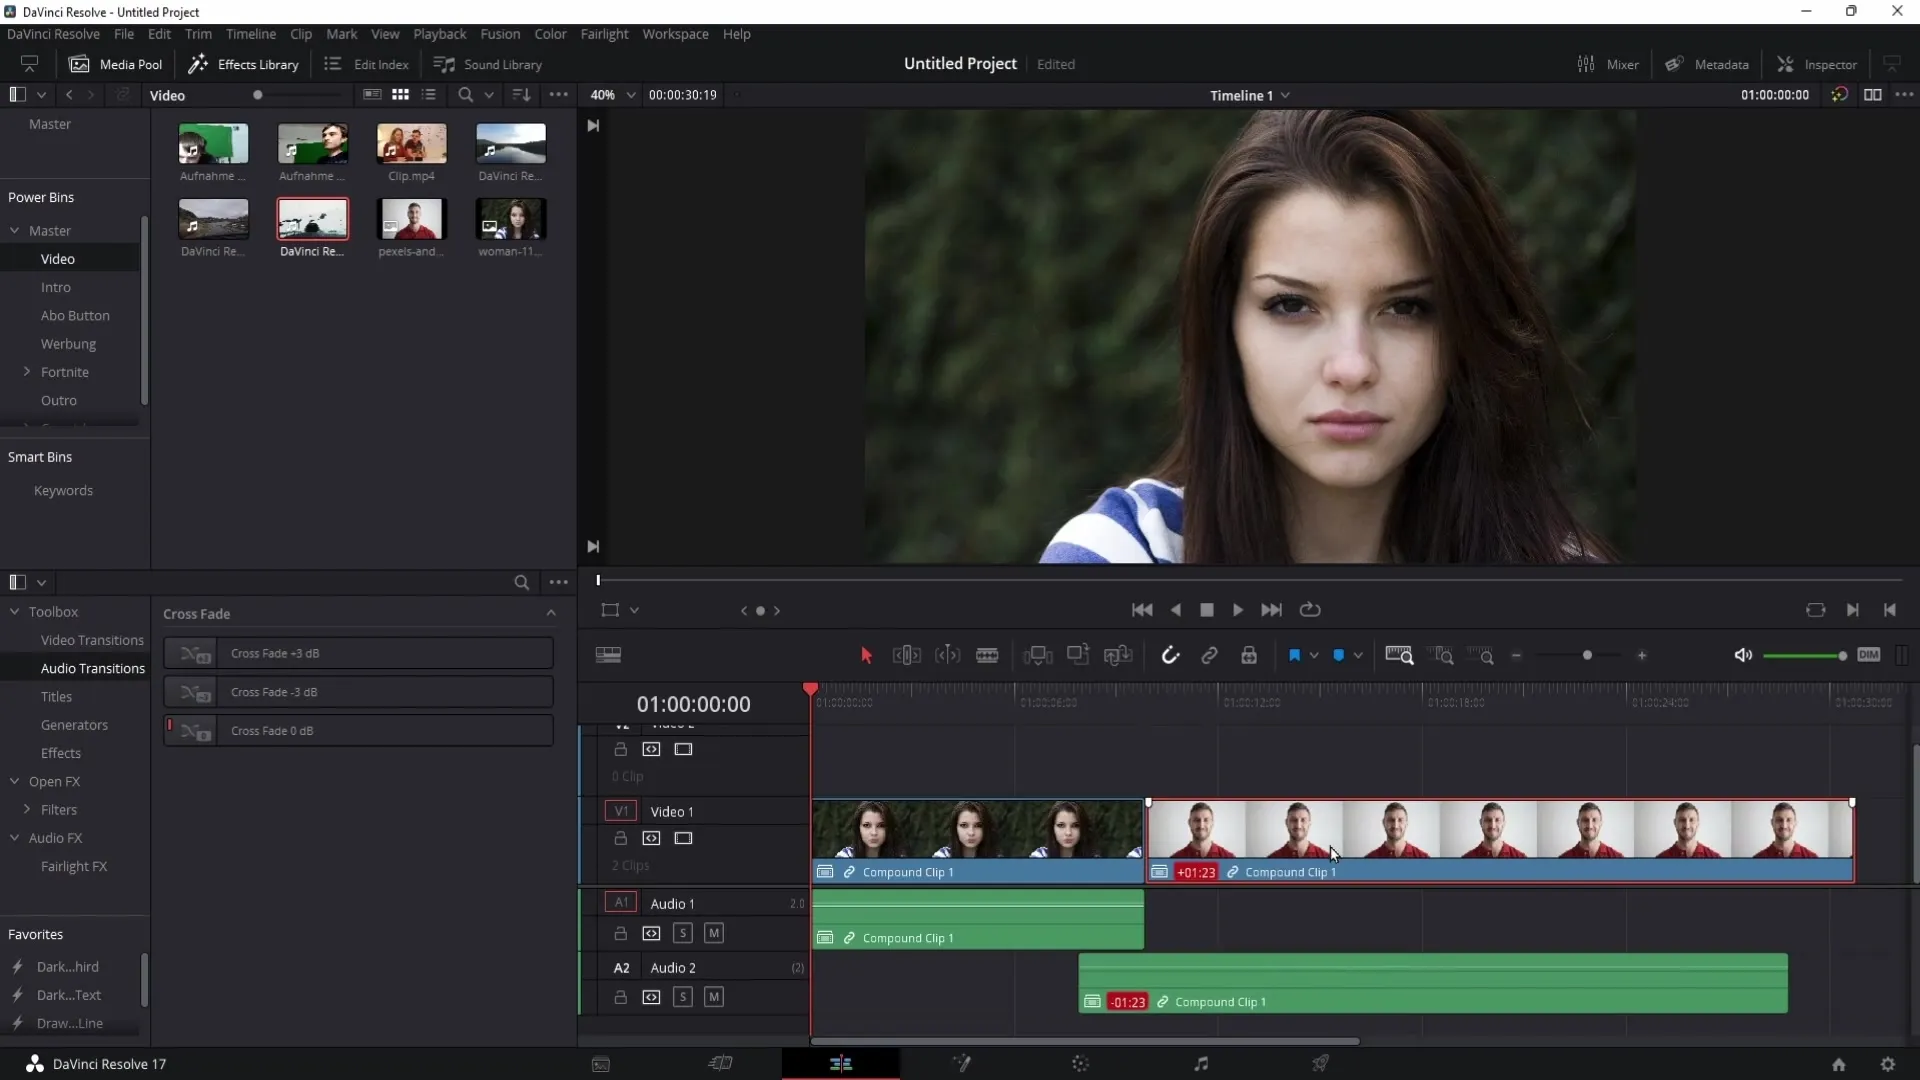
Task: Click the Trim edit mode icon
Action: pos(906,655)
